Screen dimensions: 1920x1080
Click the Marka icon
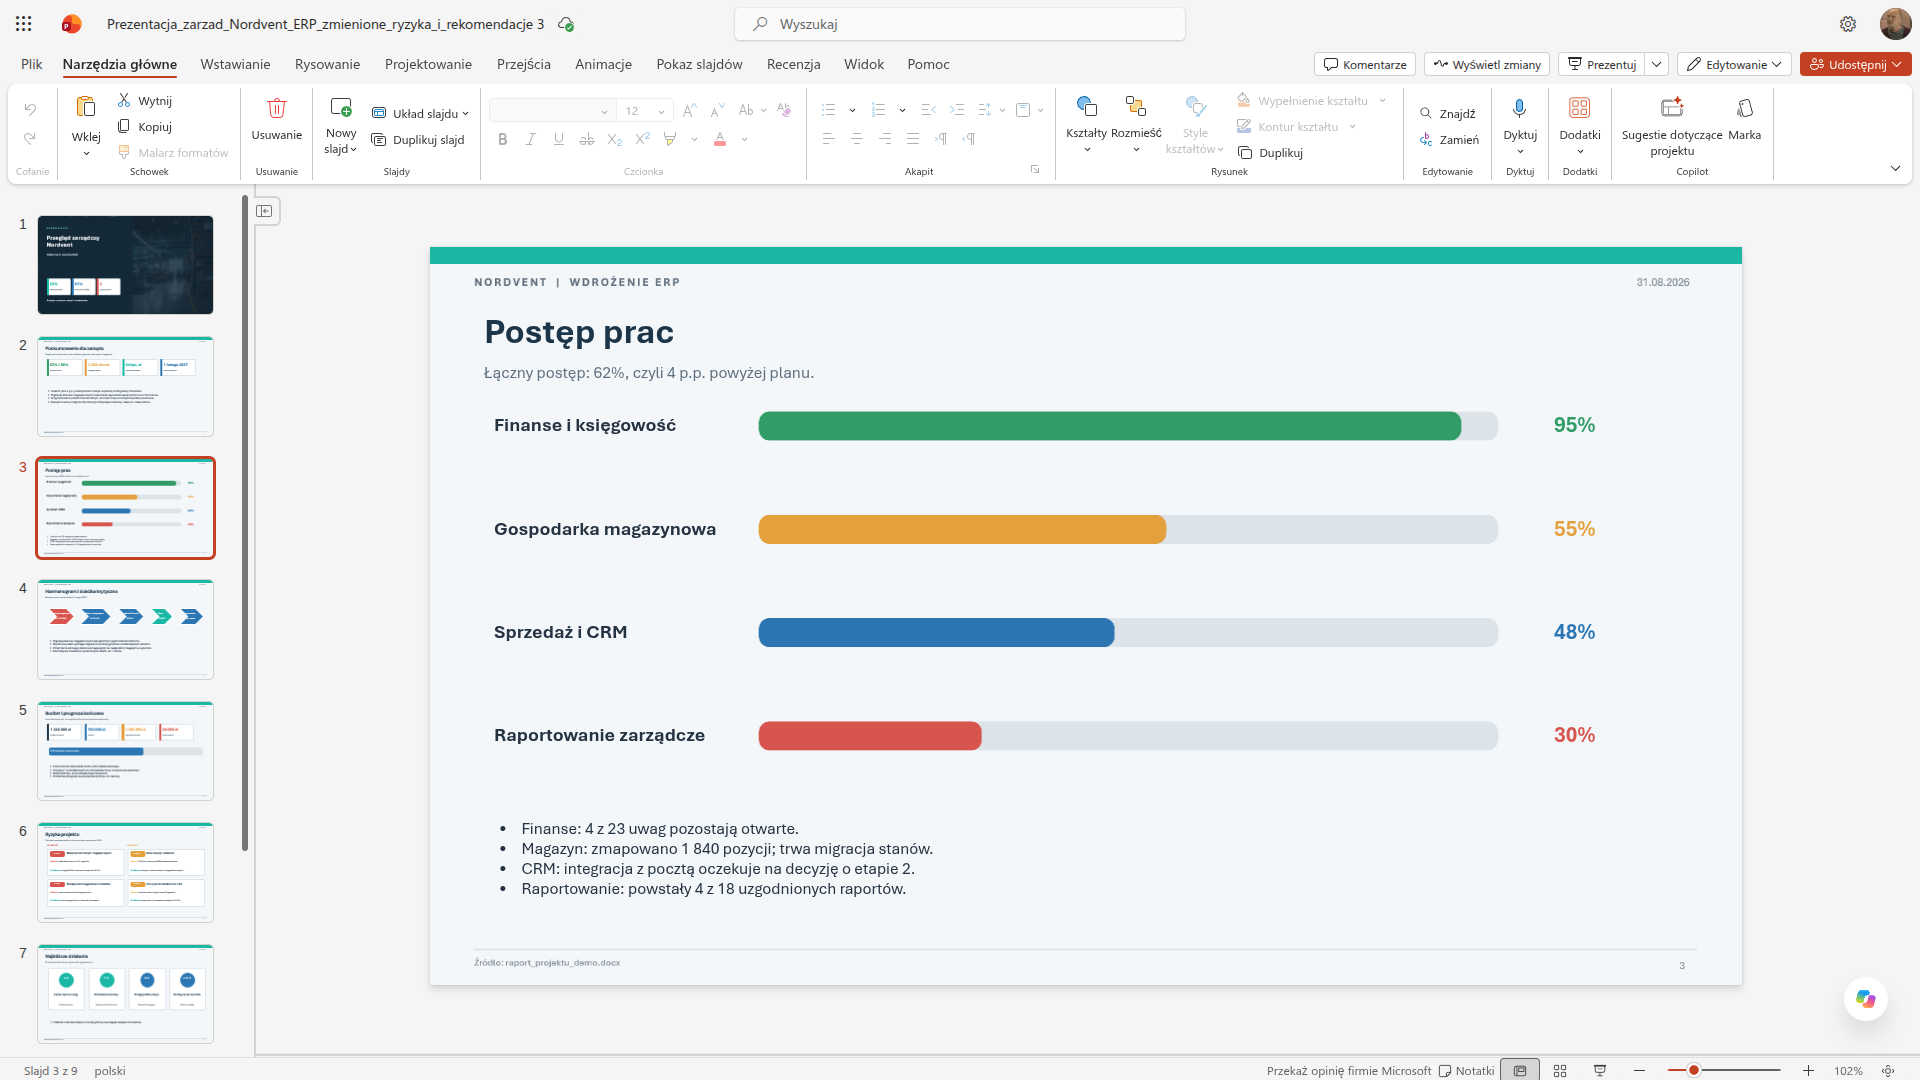(x=1745, y=107)
